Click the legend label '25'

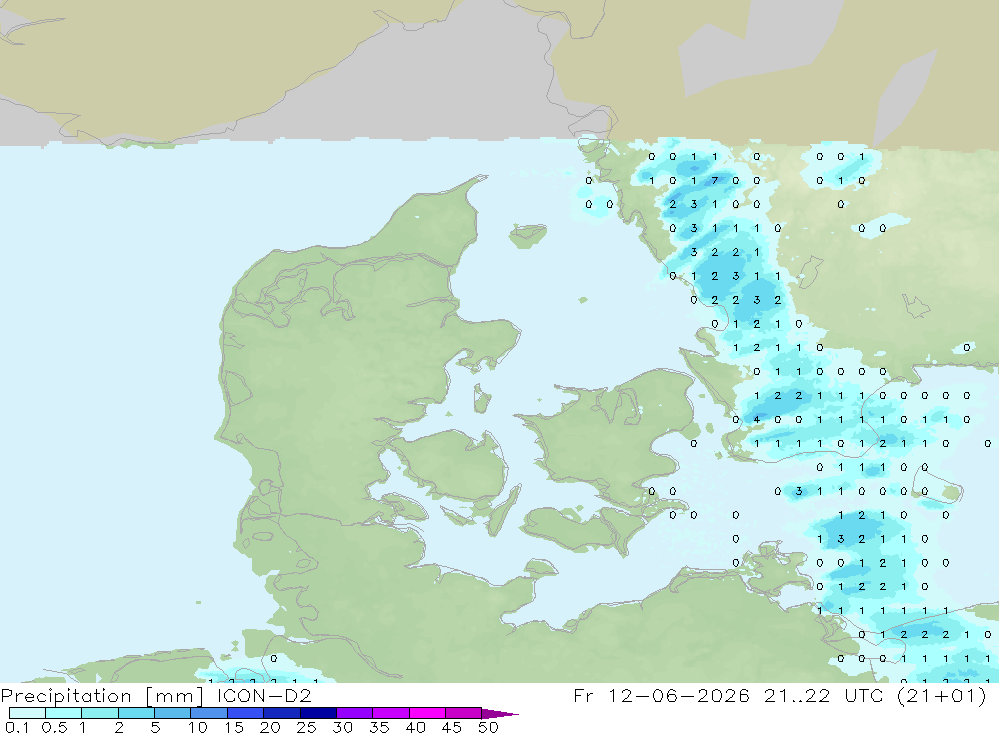(306, 727)
